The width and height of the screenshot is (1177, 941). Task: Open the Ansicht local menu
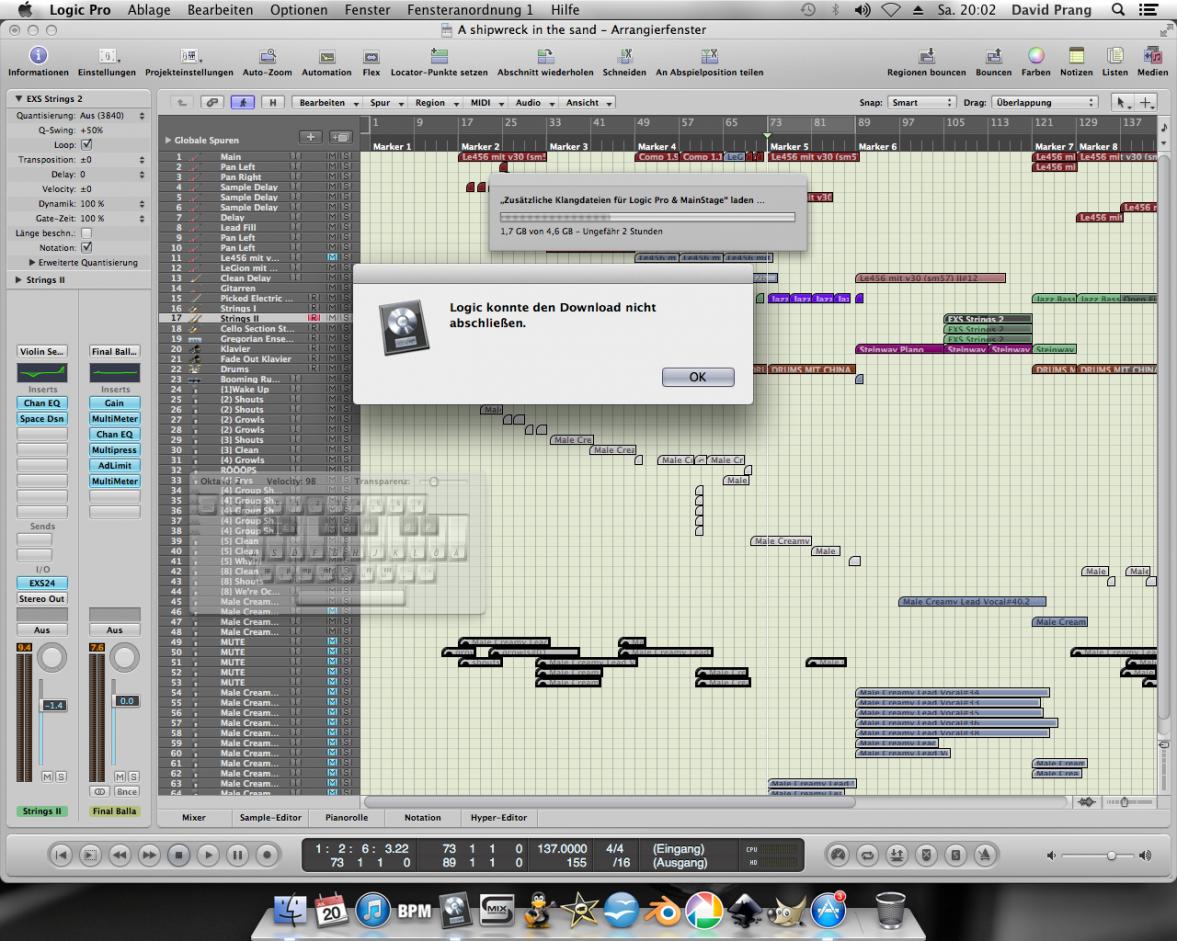(588, 103)
